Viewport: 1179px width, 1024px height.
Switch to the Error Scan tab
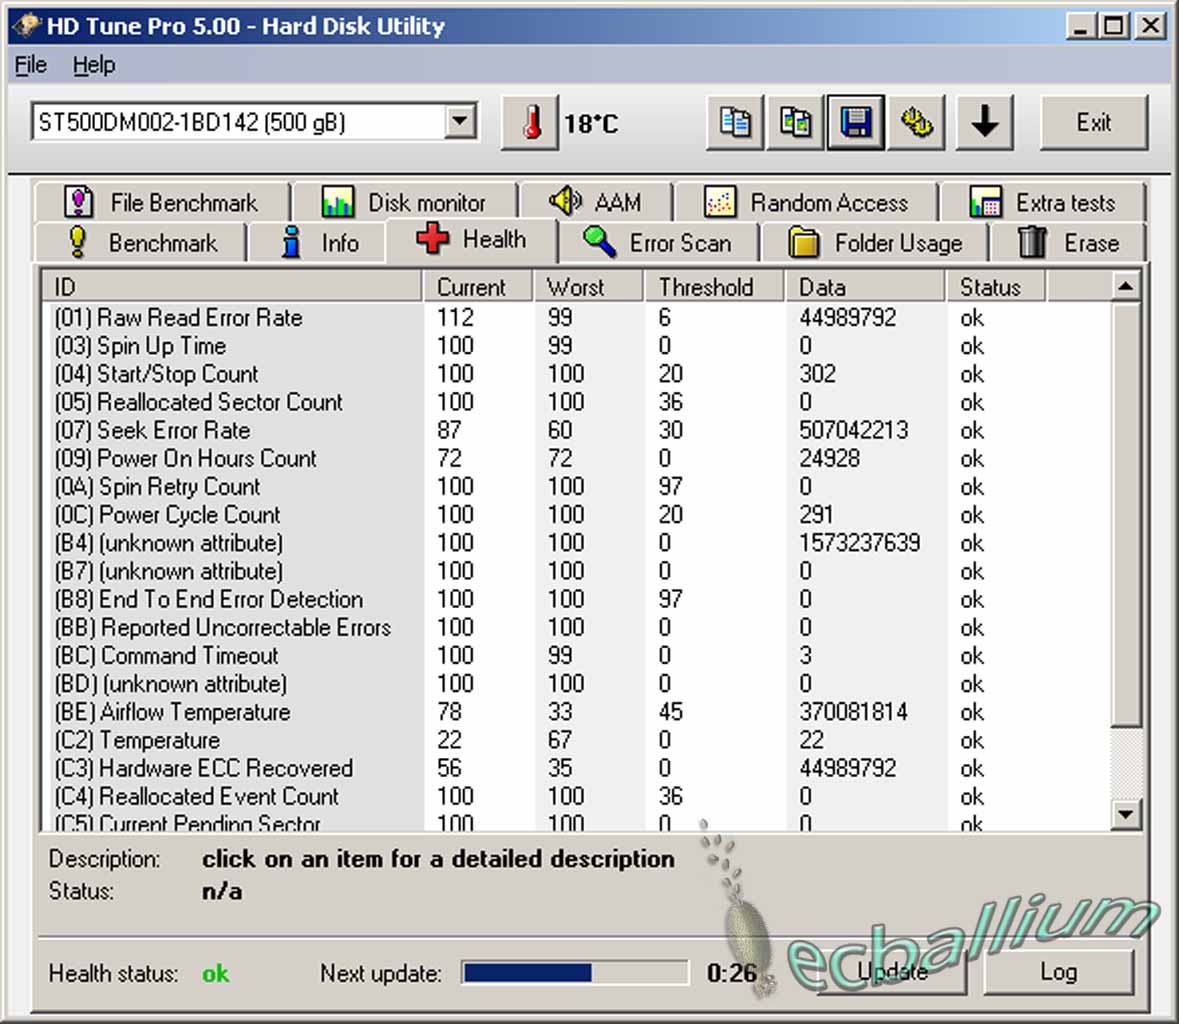(659, 243)
